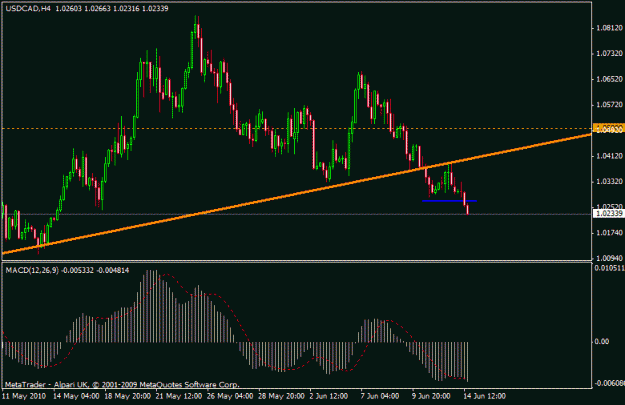This screenshot has height=405, width=625.
Task: Click the 1.03320 price scale value
Action: (x=609, y=181)
